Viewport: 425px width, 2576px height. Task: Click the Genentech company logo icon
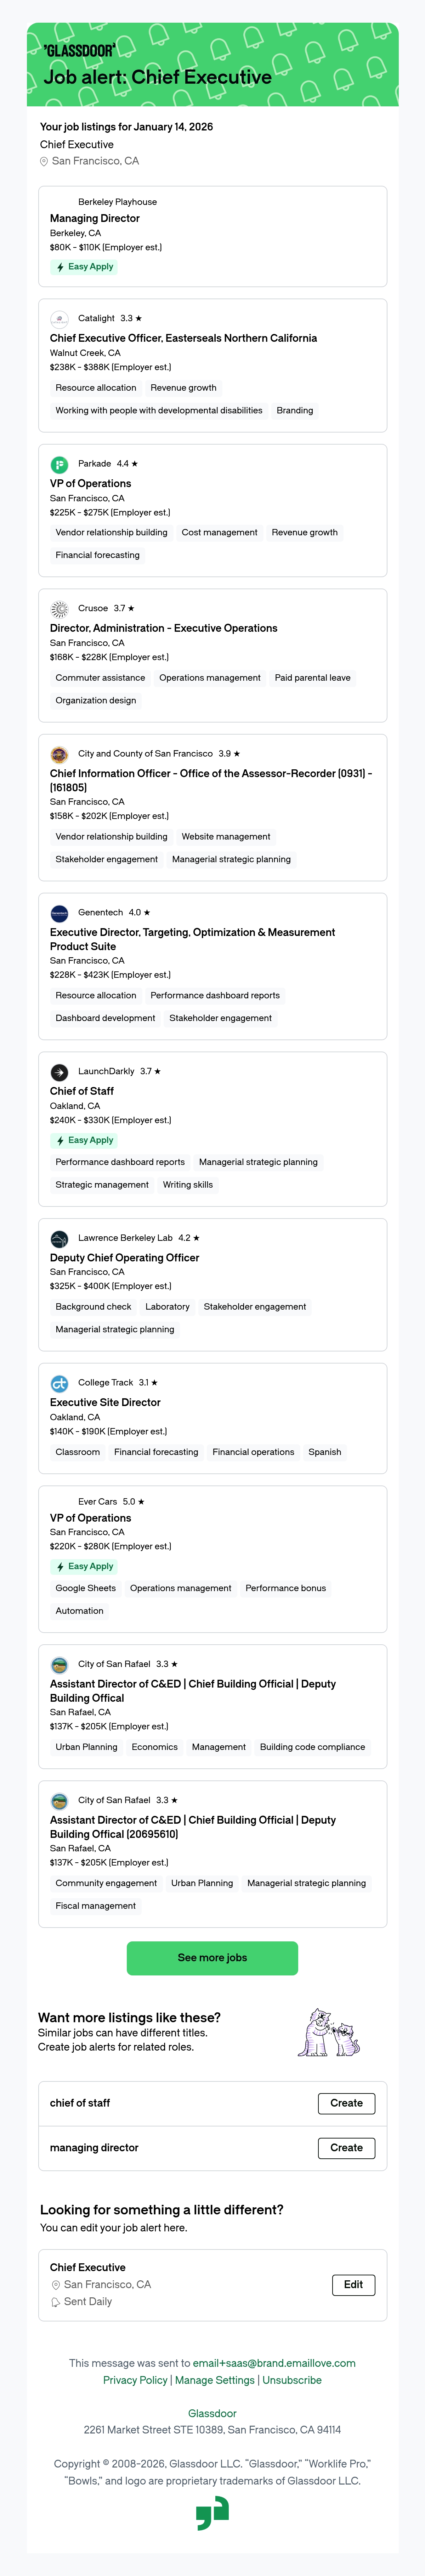click(x=59, y=913)
